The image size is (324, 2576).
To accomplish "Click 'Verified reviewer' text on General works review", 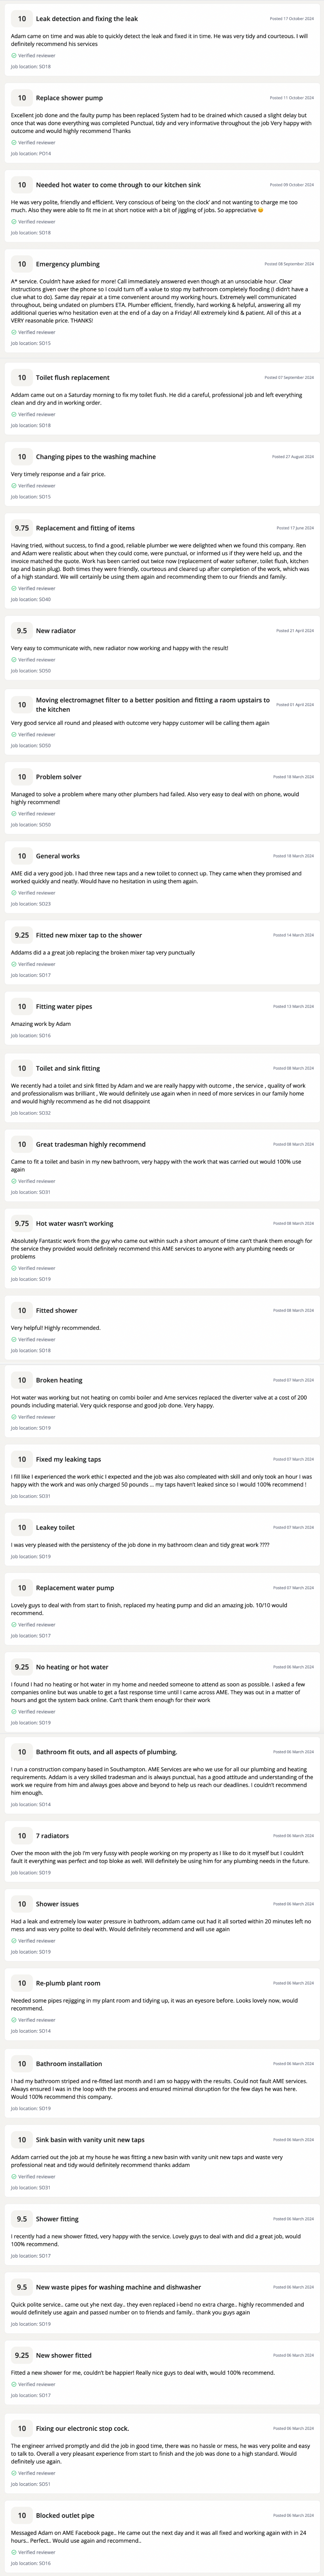I will coord(37,893).
